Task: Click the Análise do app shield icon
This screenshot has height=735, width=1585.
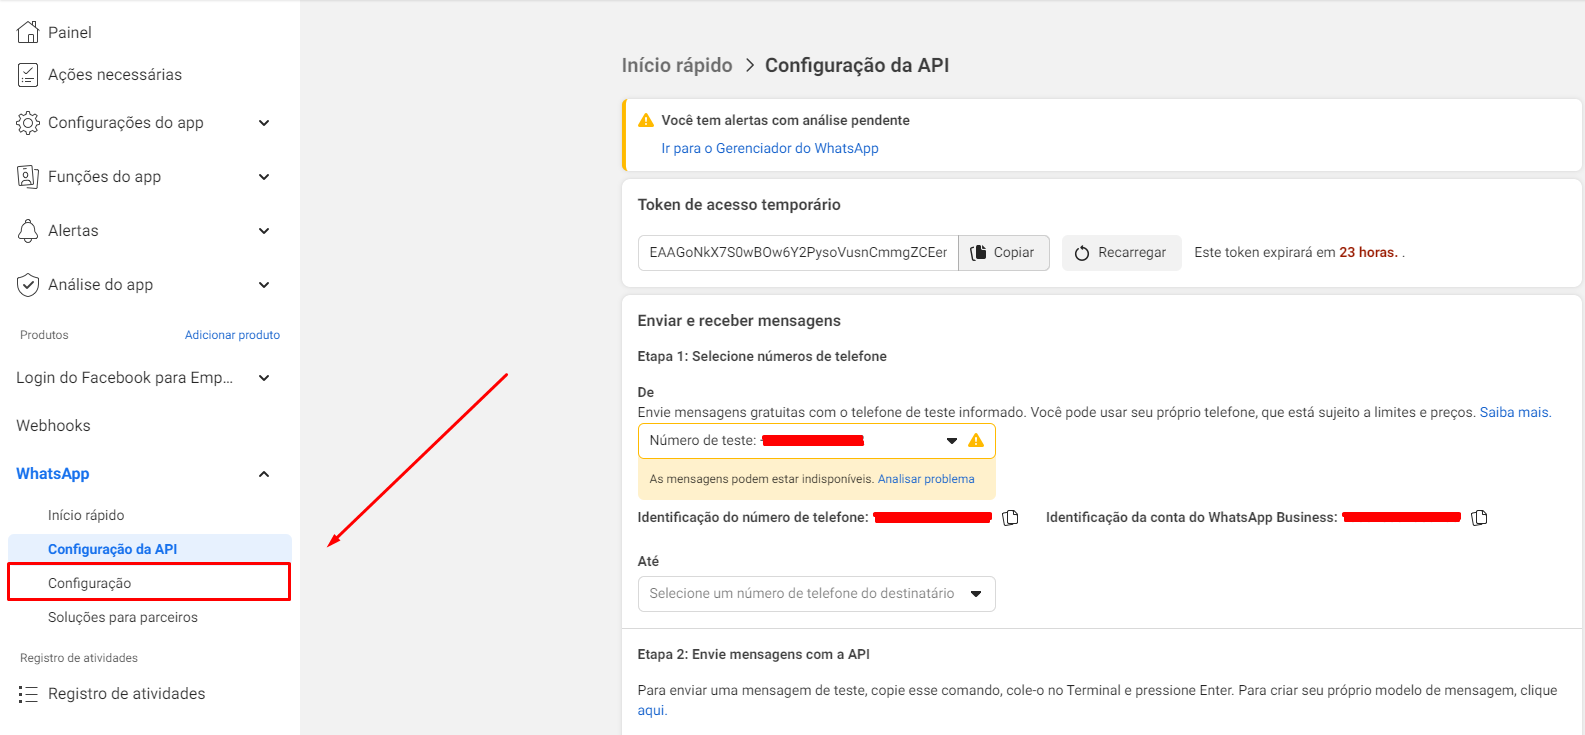Action: (28, 285)
